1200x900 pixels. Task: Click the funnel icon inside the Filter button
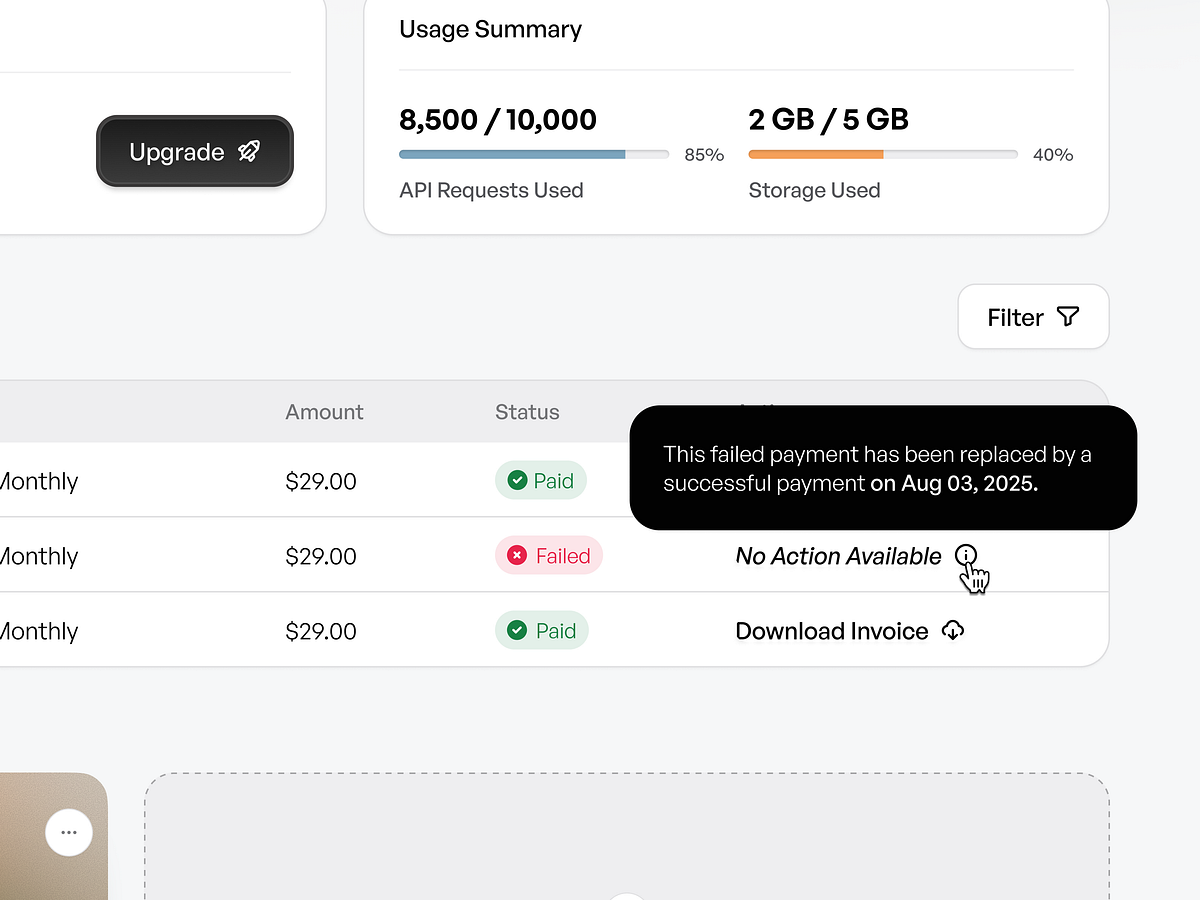coord(1069,316)
